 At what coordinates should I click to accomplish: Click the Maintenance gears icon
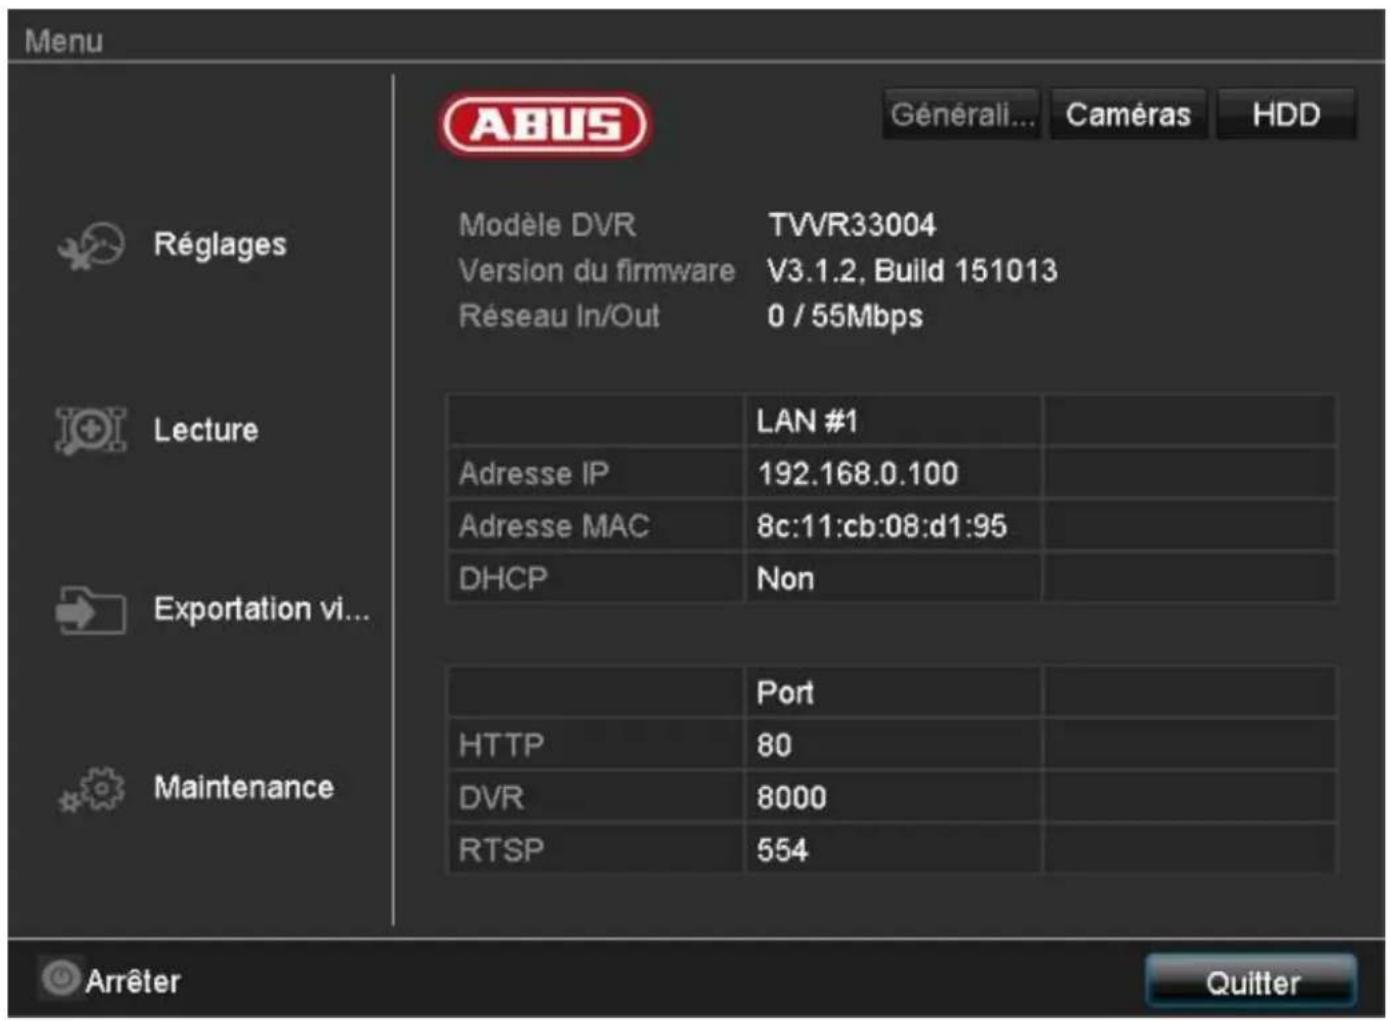pyautogui.click(x=91, y=789)
